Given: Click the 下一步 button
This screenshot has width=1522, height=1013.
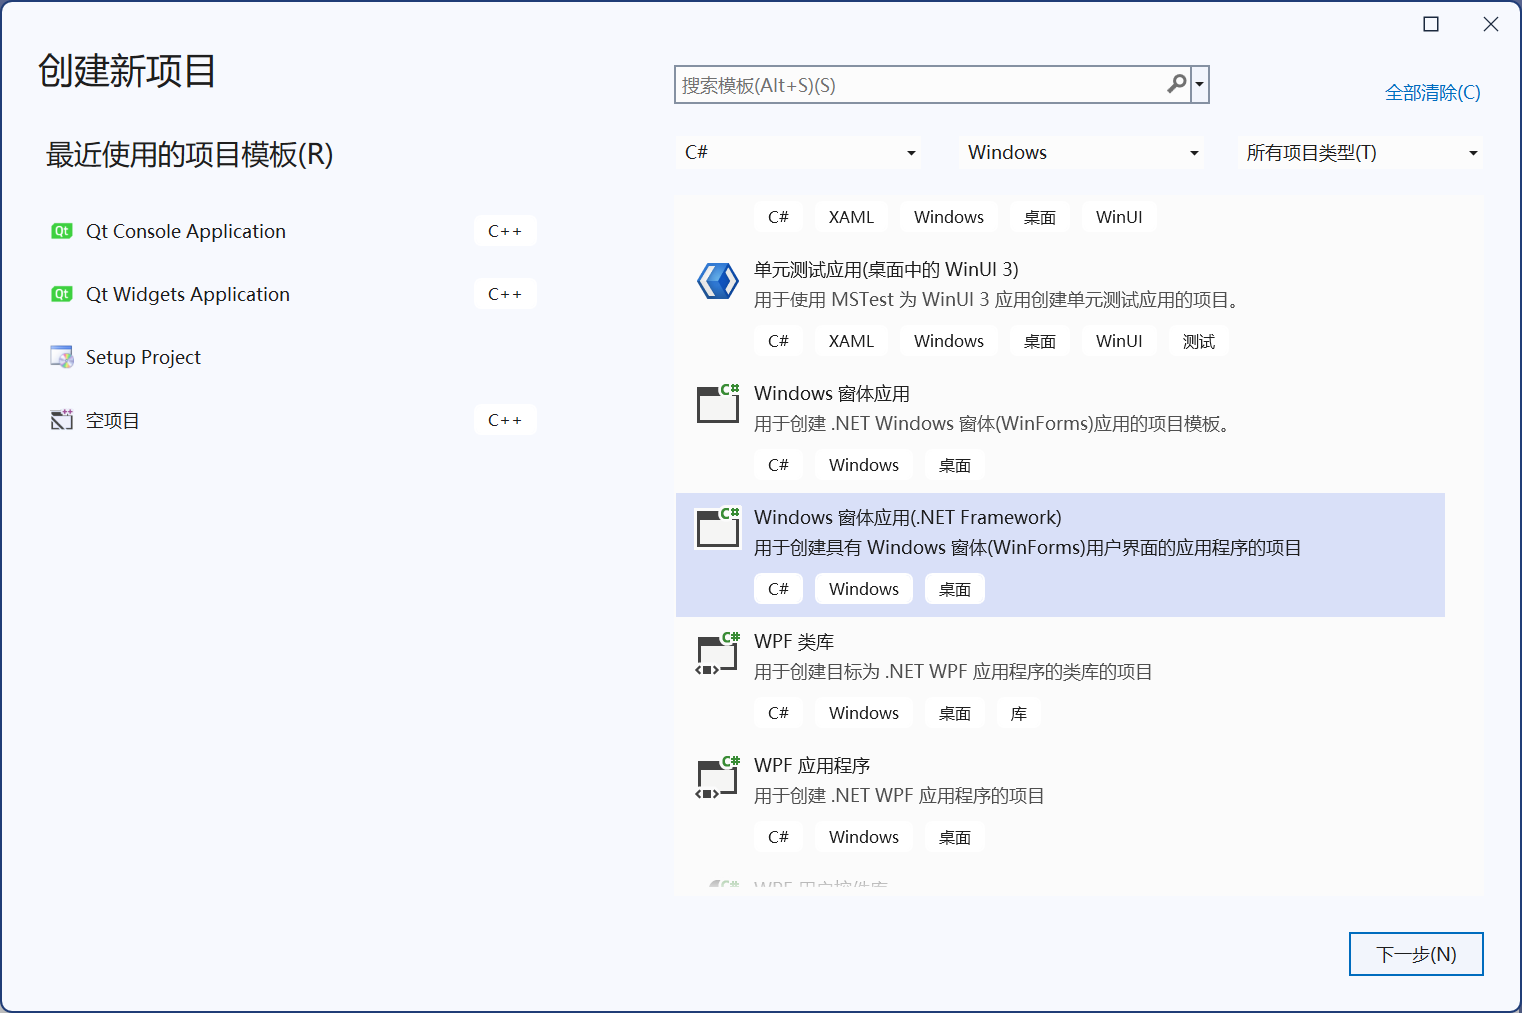Looking at the screenshot, I should click(x=1416, y=954).
